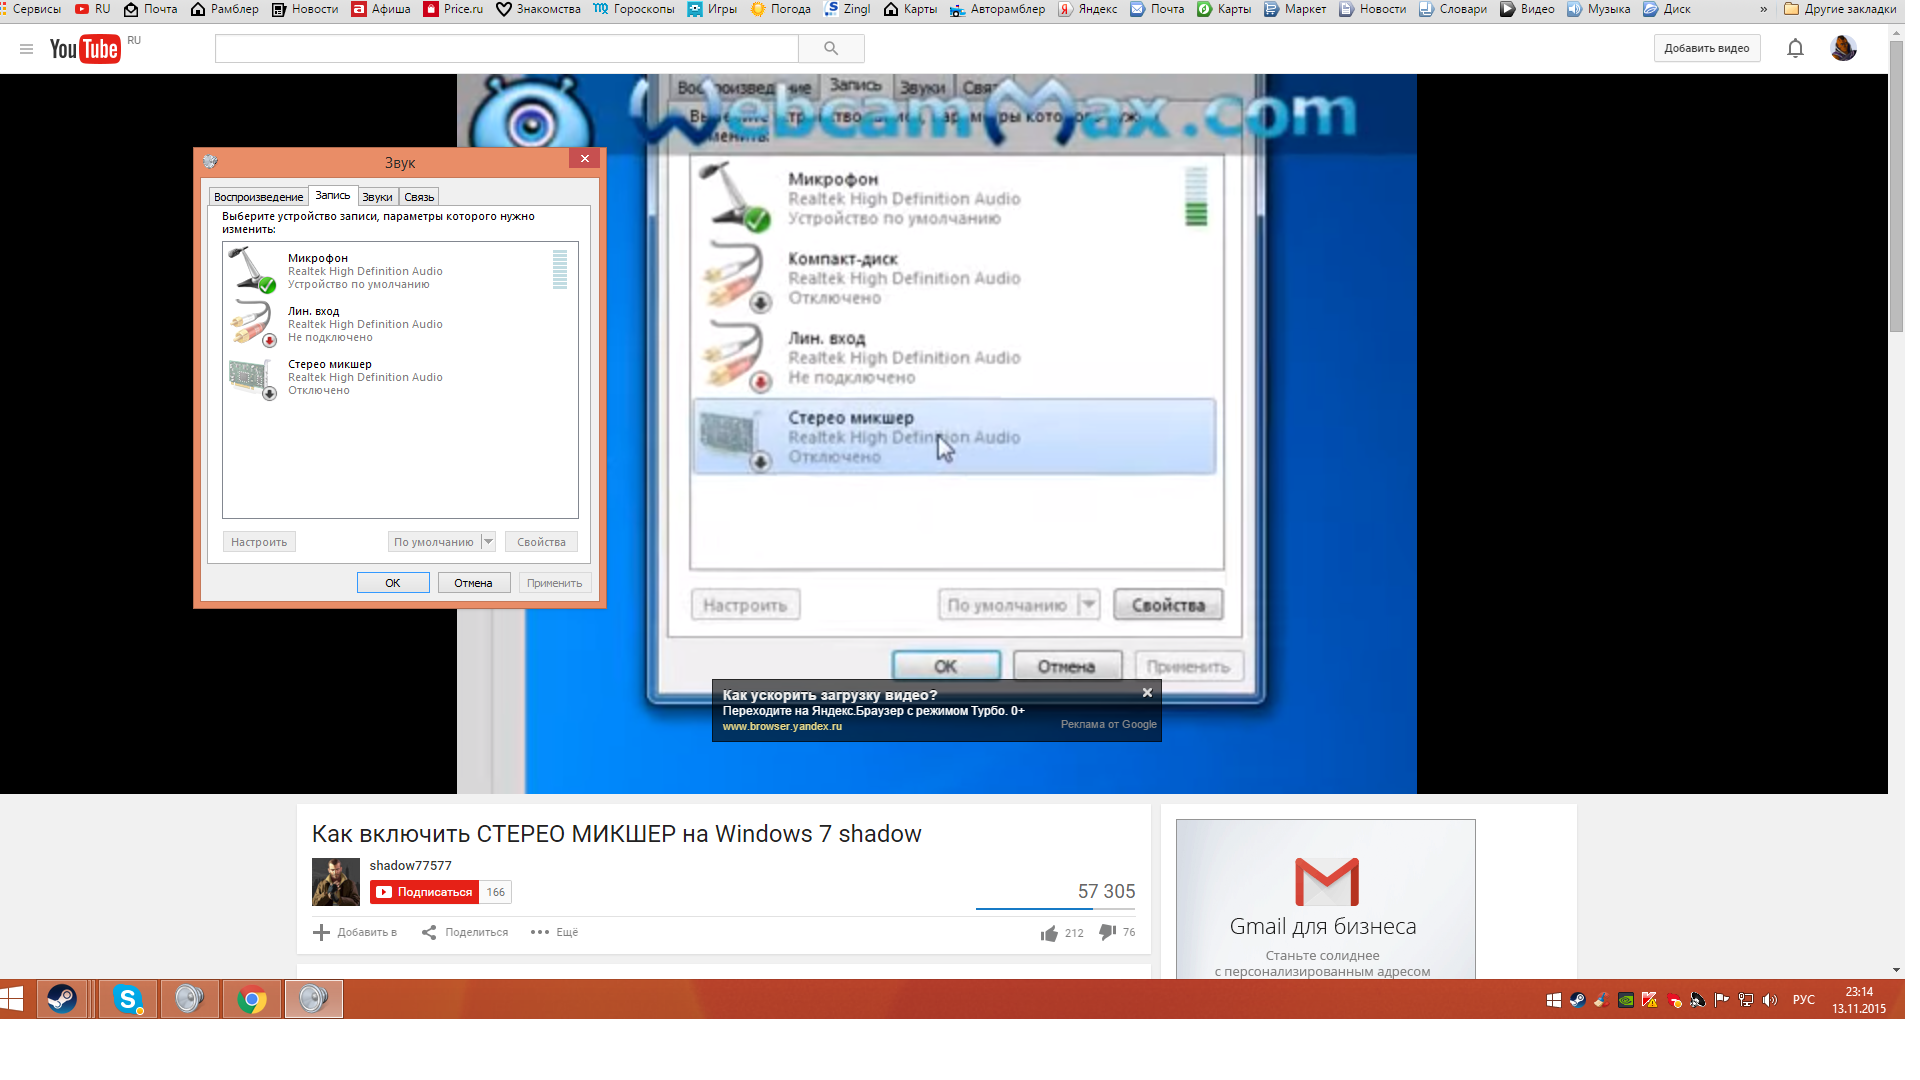Open the Windows Start button
The width and height of the screenshot is (1920, 1080).
[12, 999]
